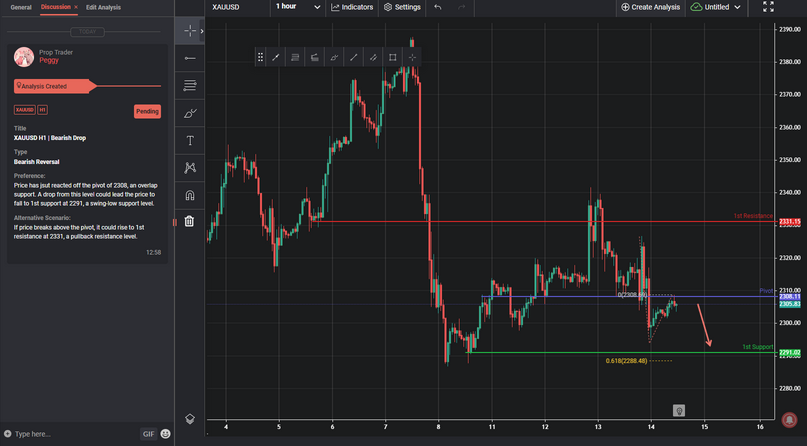The height and width of the screenshot is (446, 807).
Task: Select the 1st Resistance red line label
Action: pos(753,216)
